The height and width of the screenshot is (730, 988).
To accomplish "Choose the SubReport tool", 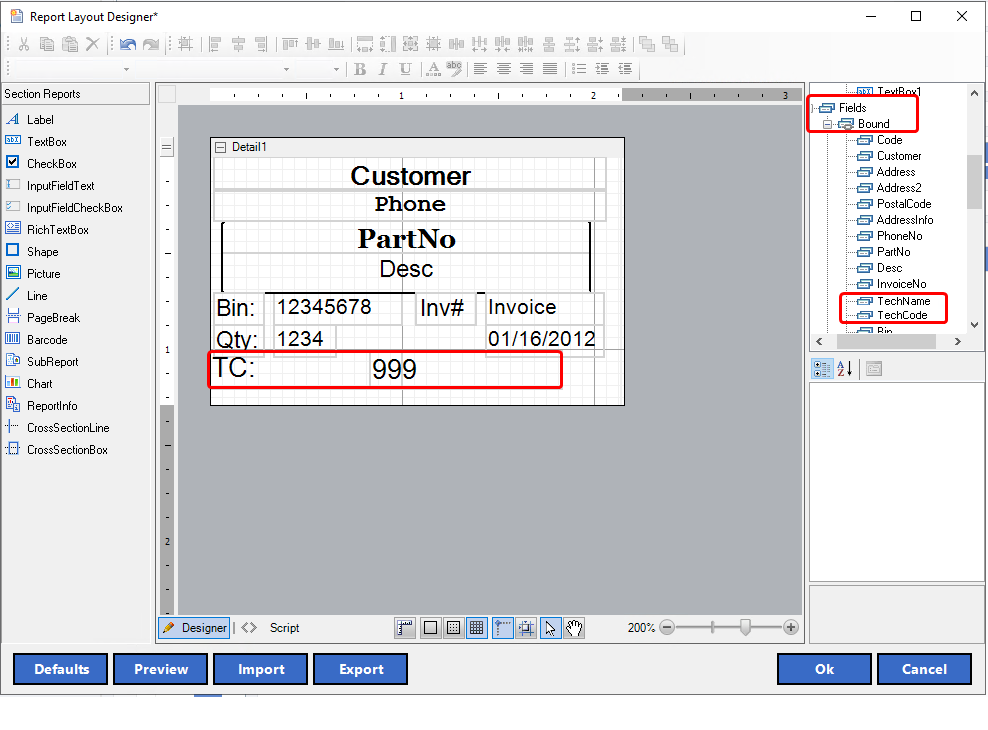I will [x=52, y=362].
